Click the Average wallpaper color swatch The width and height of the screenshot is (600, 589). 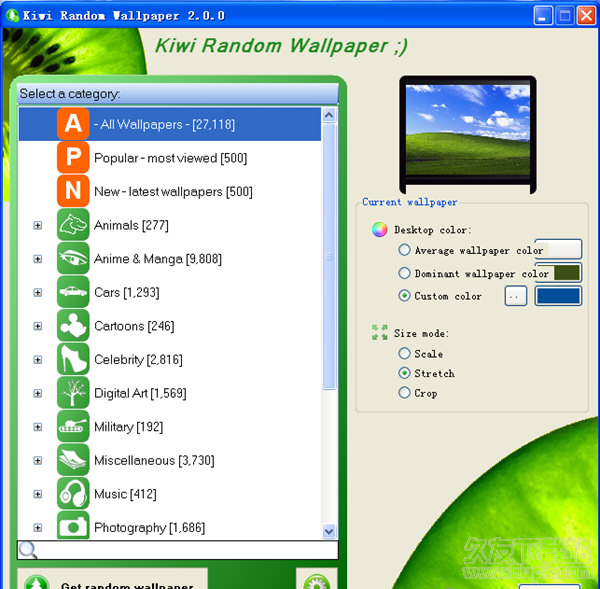[558, 250]
